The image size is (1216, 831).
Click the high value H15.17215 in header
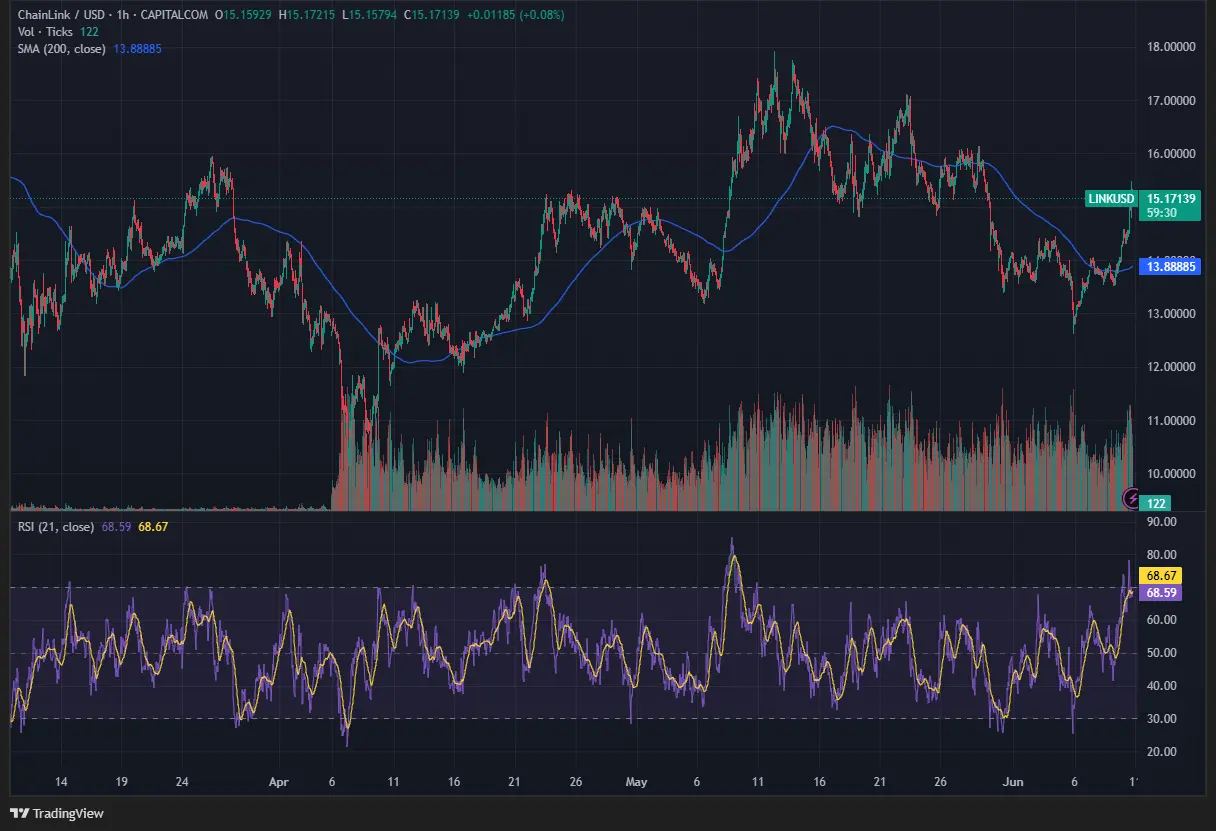308,16
